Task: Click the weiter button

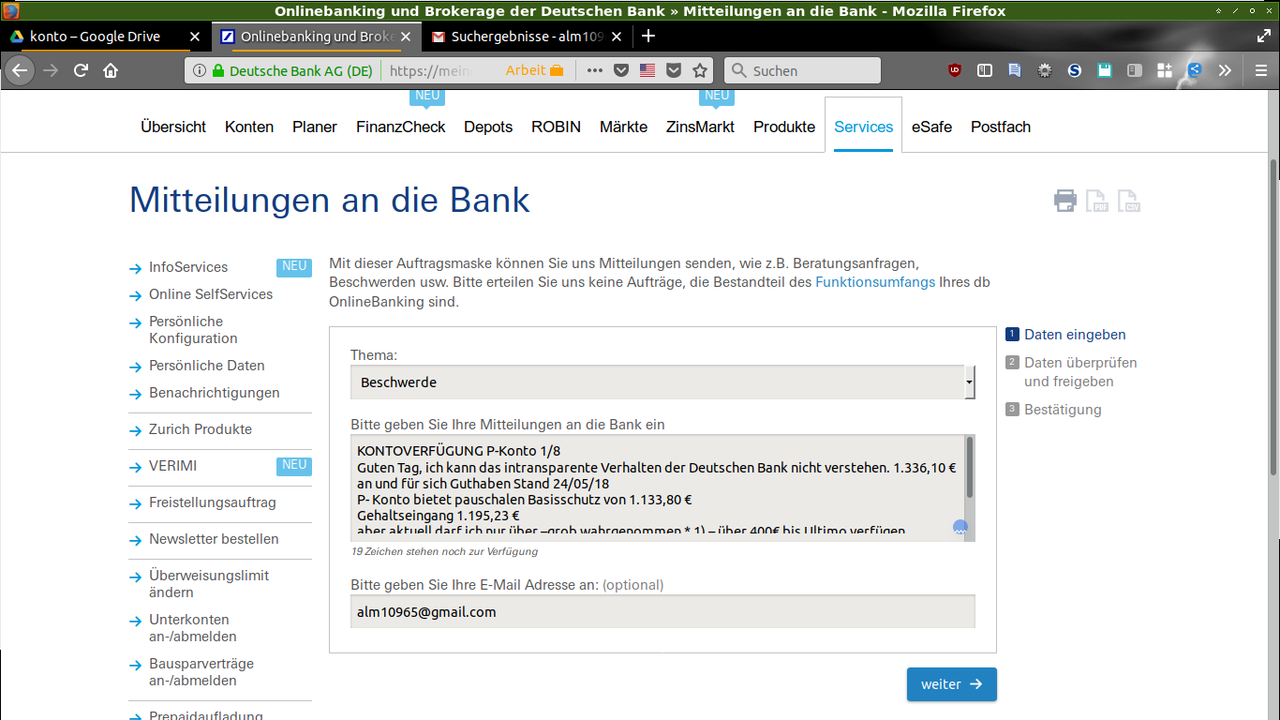Action: point(952,684)
